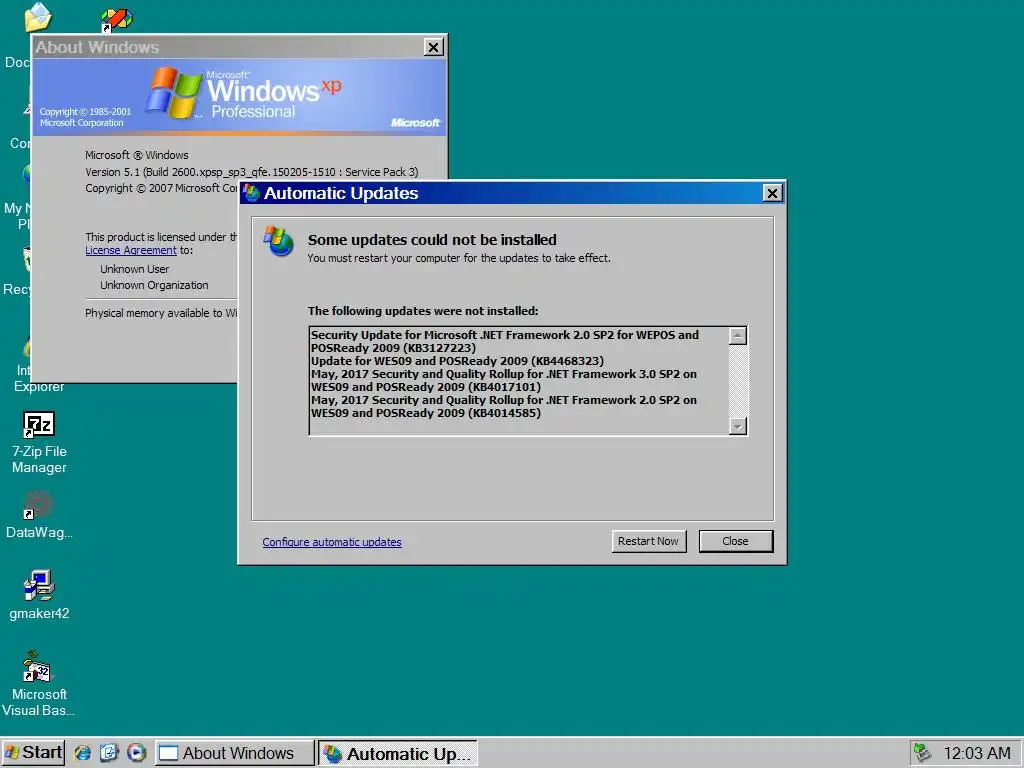The image size is (1024, 768).
Task: Click the taskbar clock showing 12:03 AM
Action: [x=977, y=753]
